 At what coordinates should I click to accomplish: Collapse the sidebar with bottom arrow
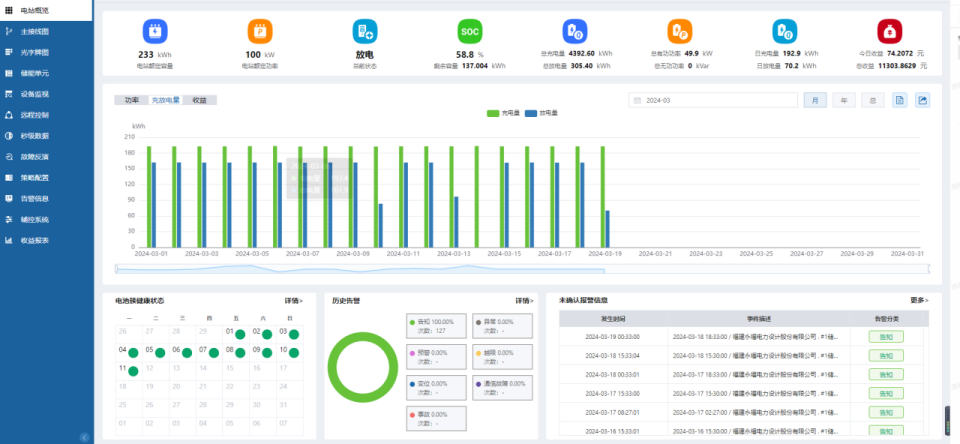84,437
